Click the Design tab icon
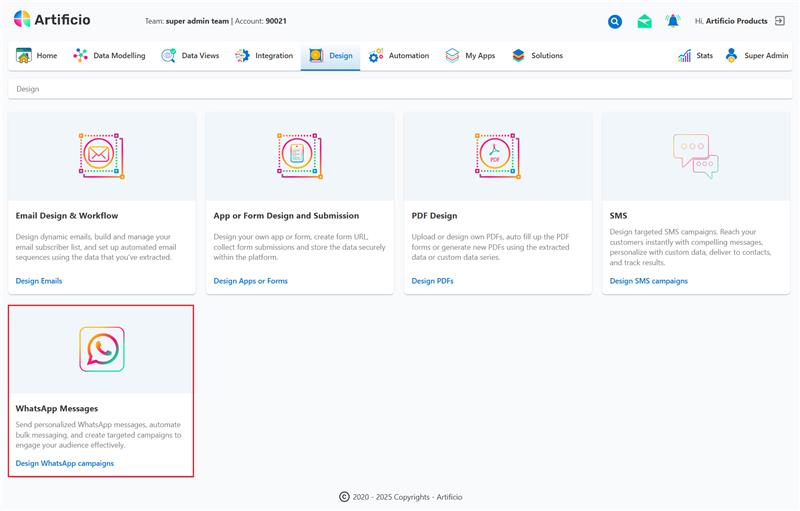Screen dimensions: 800x511 [x=316, y=56]
